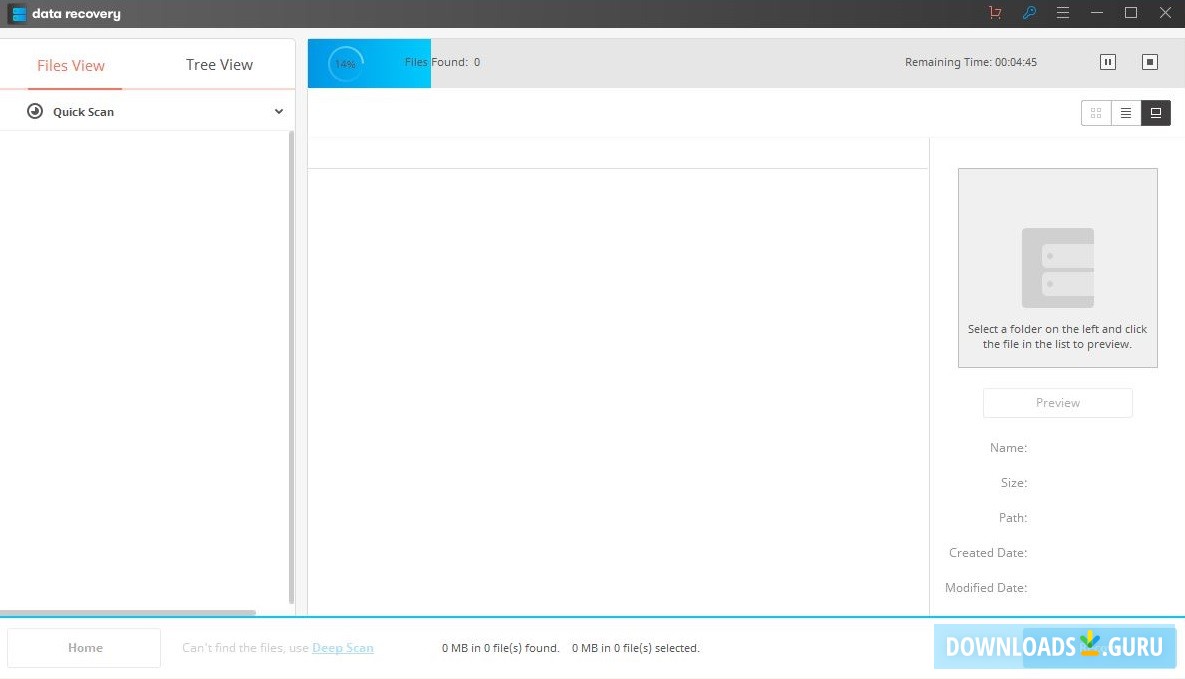Stop the scan with the stop button
Screen dimensions: 1185x679
click(1149, 62)
